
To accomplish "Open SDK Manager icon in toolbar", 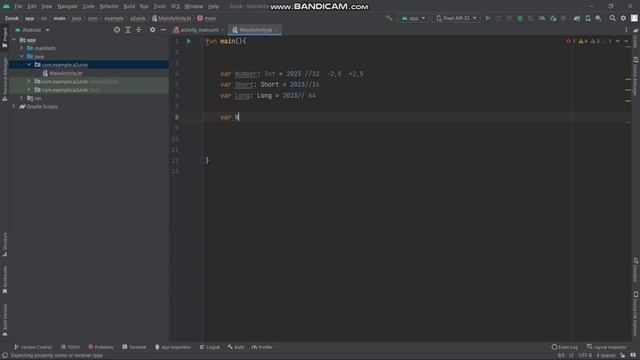I will 598,18.
